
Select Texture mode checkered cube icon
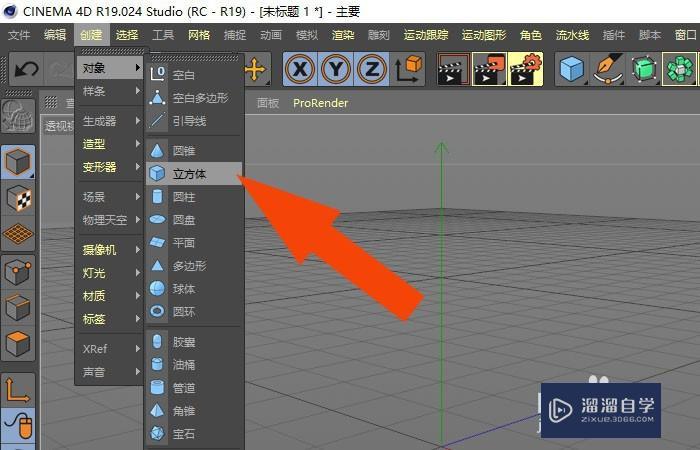pos(18,198)
